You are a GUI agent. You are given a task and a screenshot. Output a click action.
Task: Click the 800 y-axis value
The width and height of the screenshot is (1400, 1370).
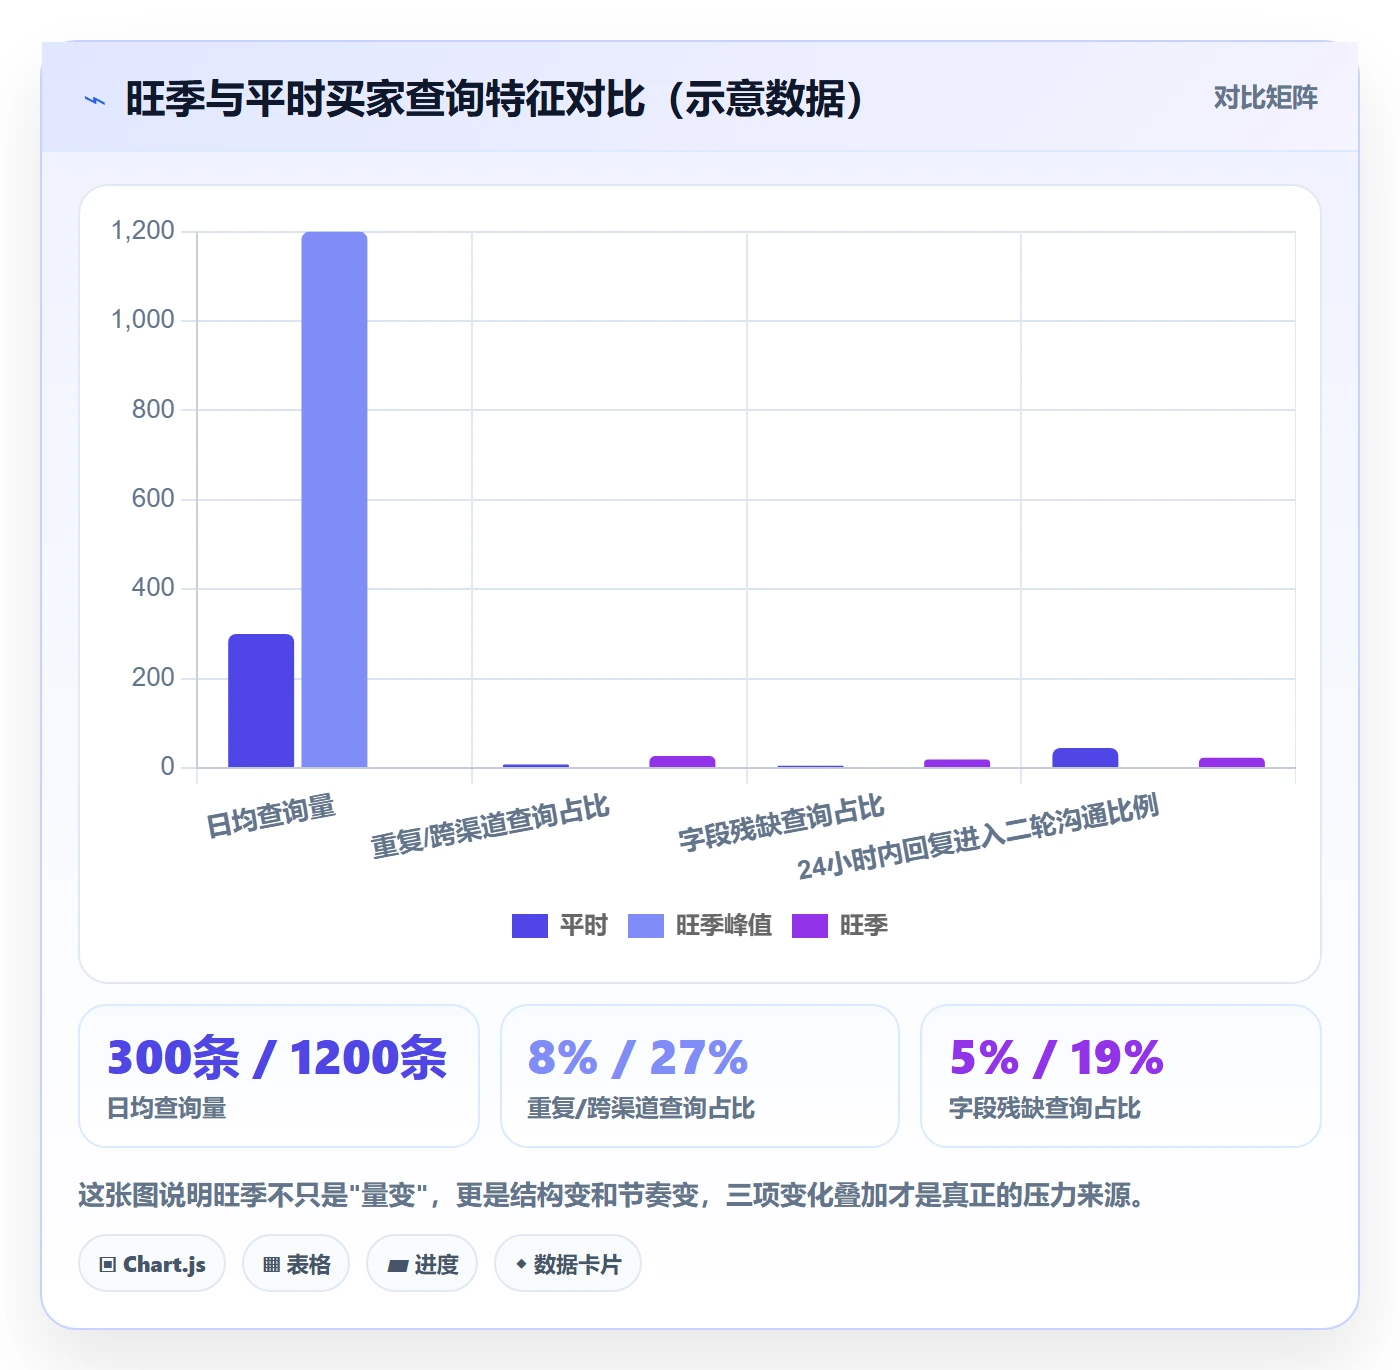pos(153,409)
